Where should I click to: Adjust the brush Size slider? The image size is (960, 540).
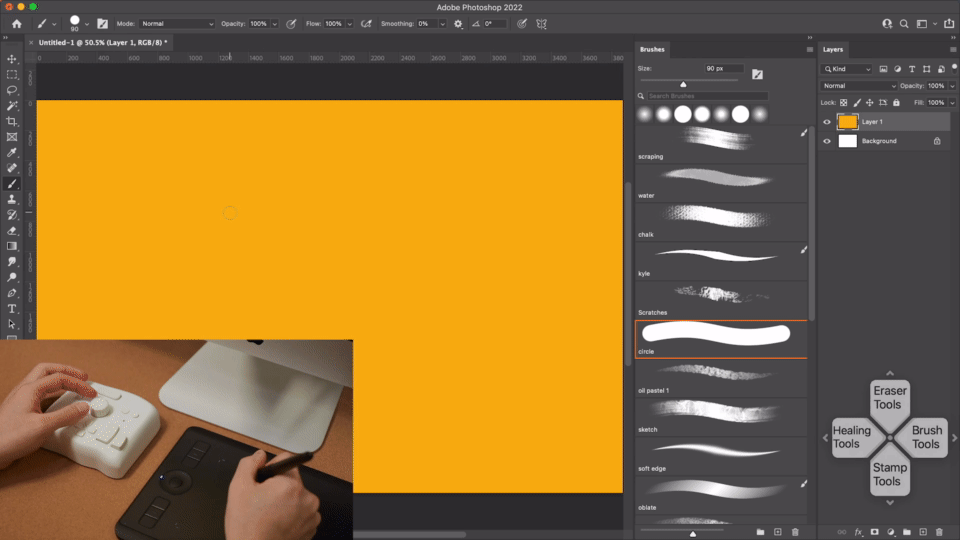point(683,84)
